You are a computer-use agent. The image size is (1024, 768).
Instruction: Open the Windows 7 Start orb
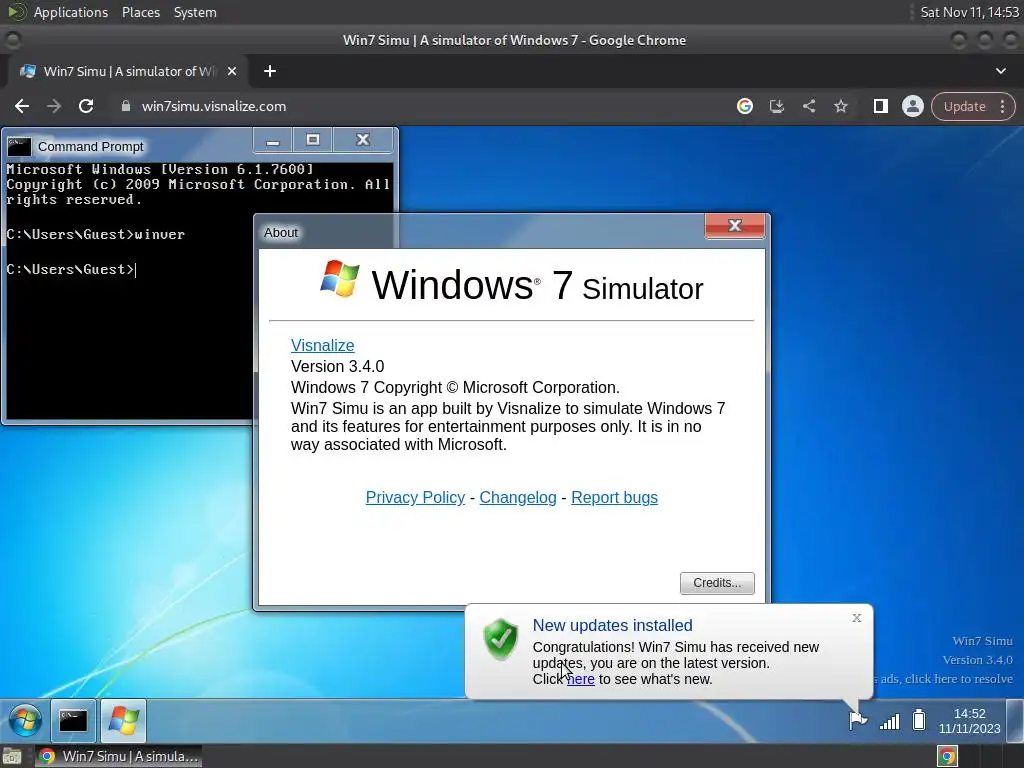tap(25, 720)
